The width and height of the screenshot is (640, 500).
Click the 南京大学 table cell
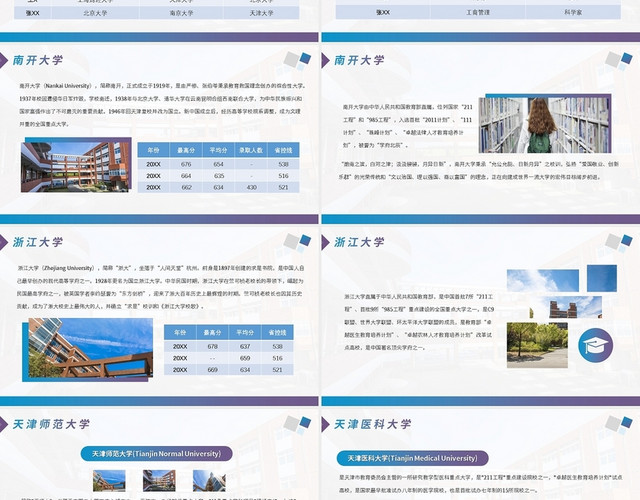[x=181, y=13]
